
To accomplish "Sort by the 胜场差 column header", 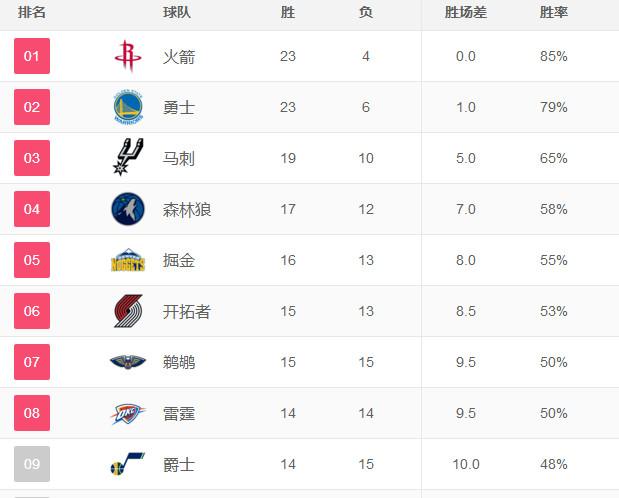I will coord(465,12).
